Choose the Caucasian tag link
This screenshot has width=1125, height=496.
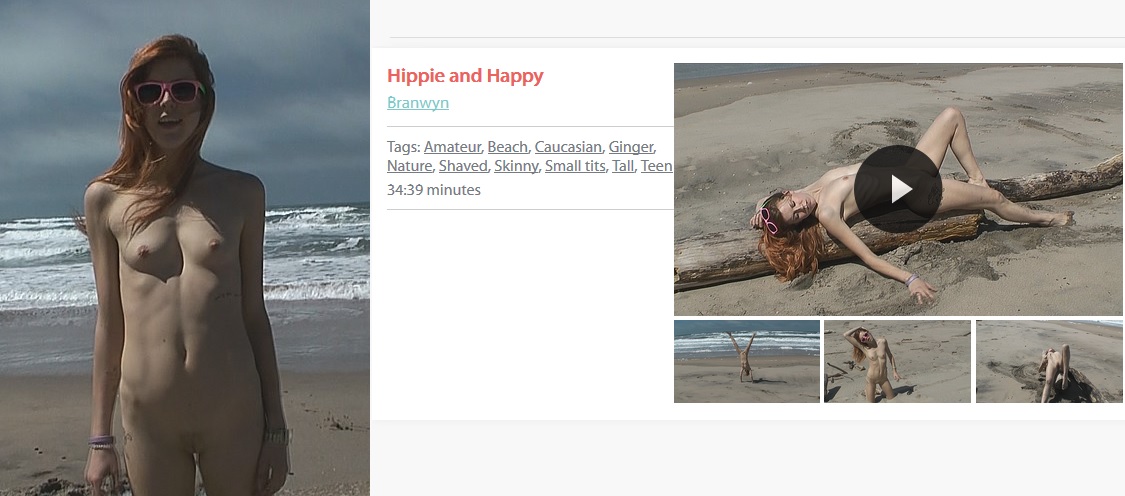coord(568,146)
